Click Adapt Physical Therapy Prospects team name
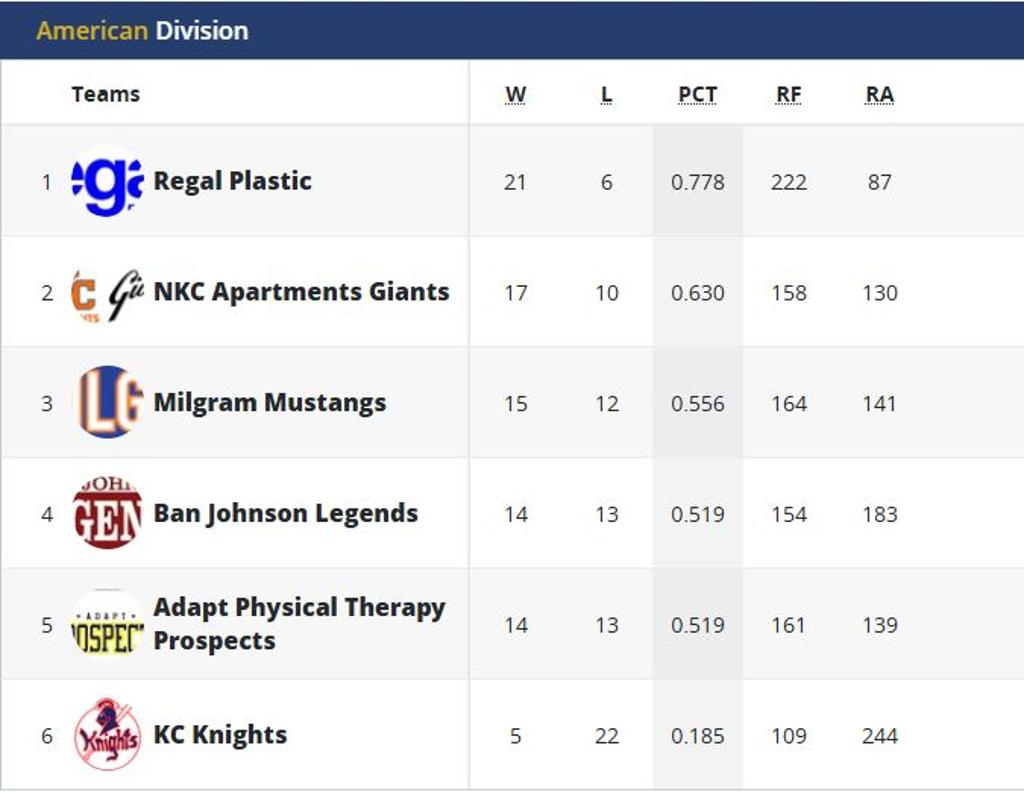1024x792 pixels. pyautogui.click(x=300, y=623)
